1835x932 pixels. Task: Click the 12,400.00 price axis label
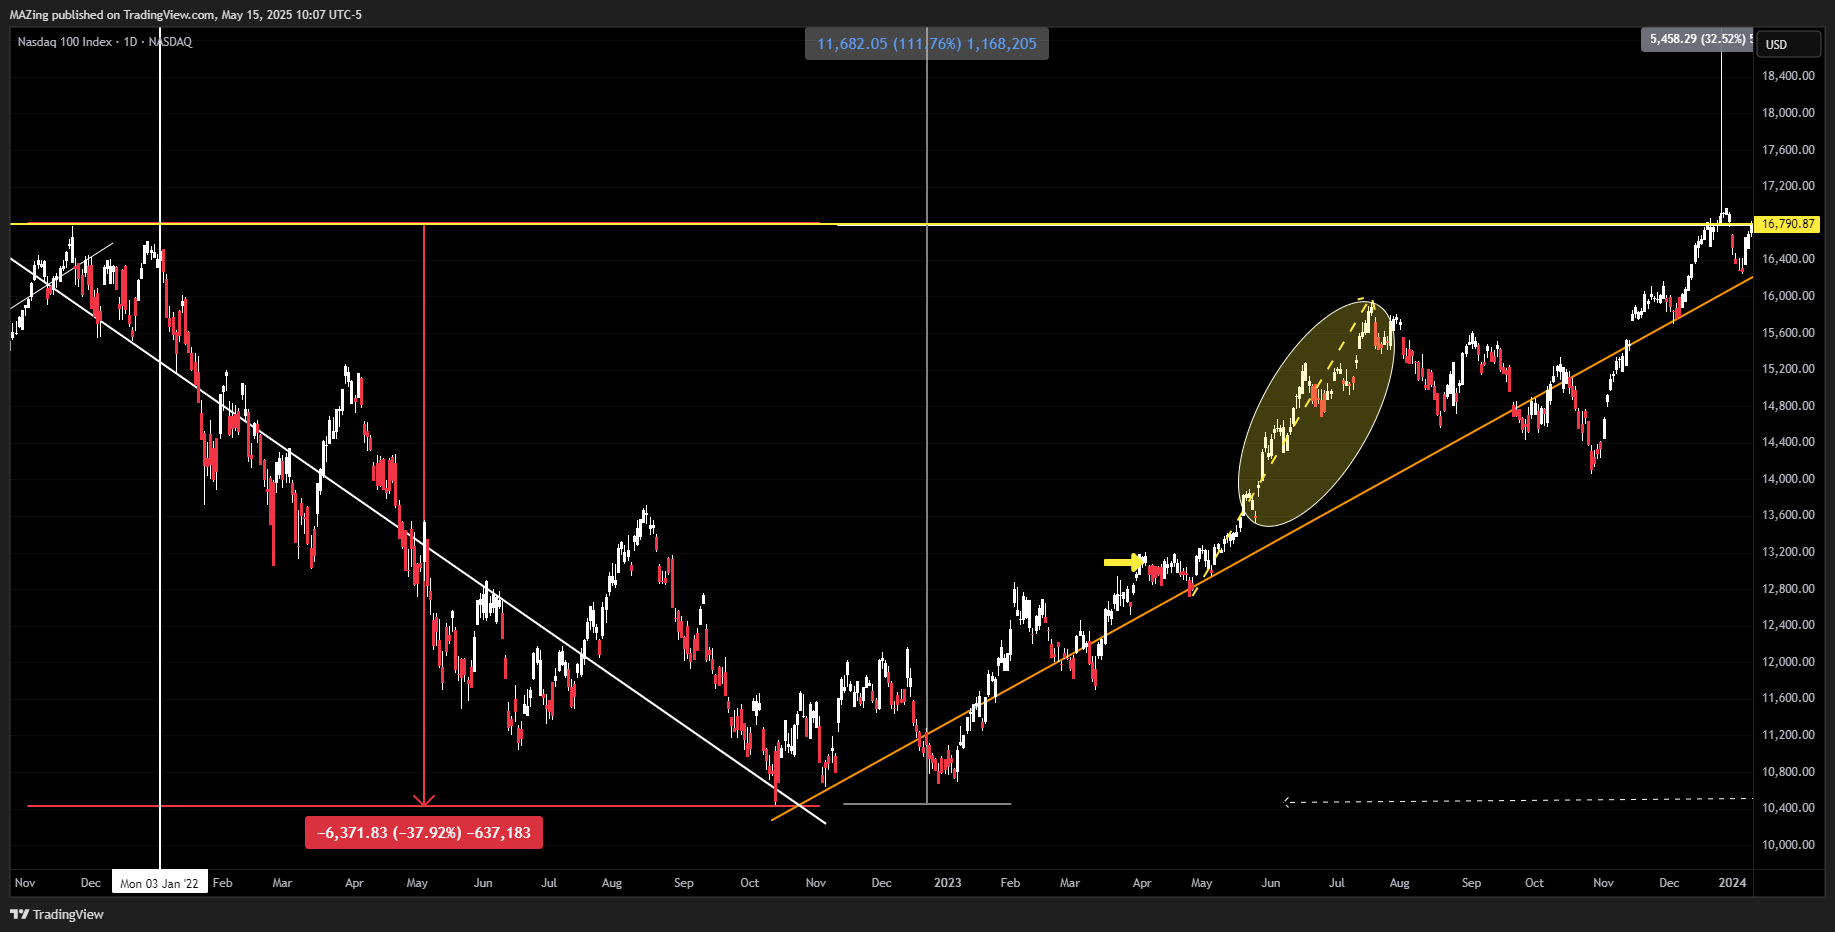point(1788,625)
